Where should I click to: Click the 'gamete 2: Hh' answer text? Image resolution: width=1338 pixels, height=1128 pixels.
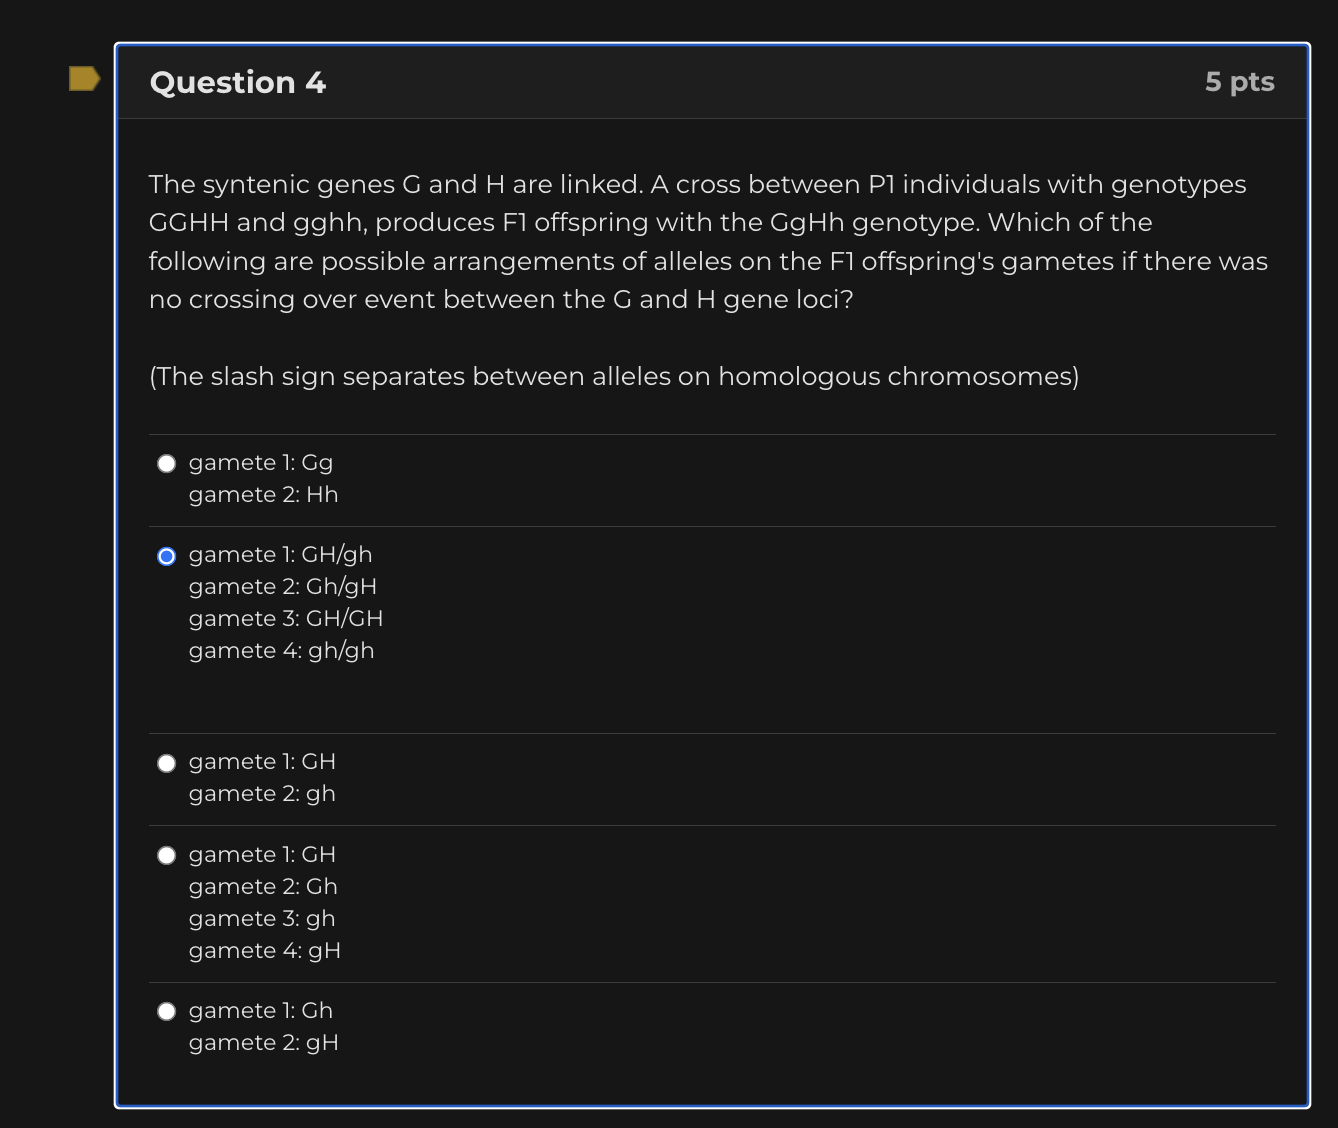264,495
